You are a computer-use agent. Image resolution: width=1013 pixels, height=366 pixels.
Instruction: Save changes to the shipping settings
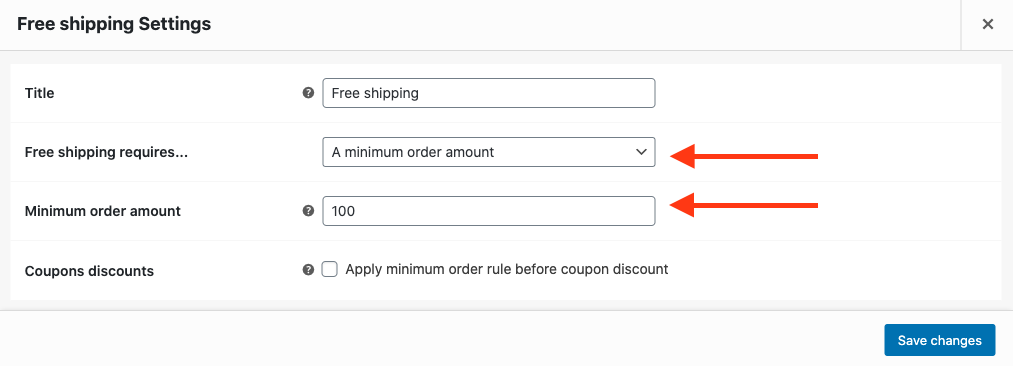tap(939, 340)
